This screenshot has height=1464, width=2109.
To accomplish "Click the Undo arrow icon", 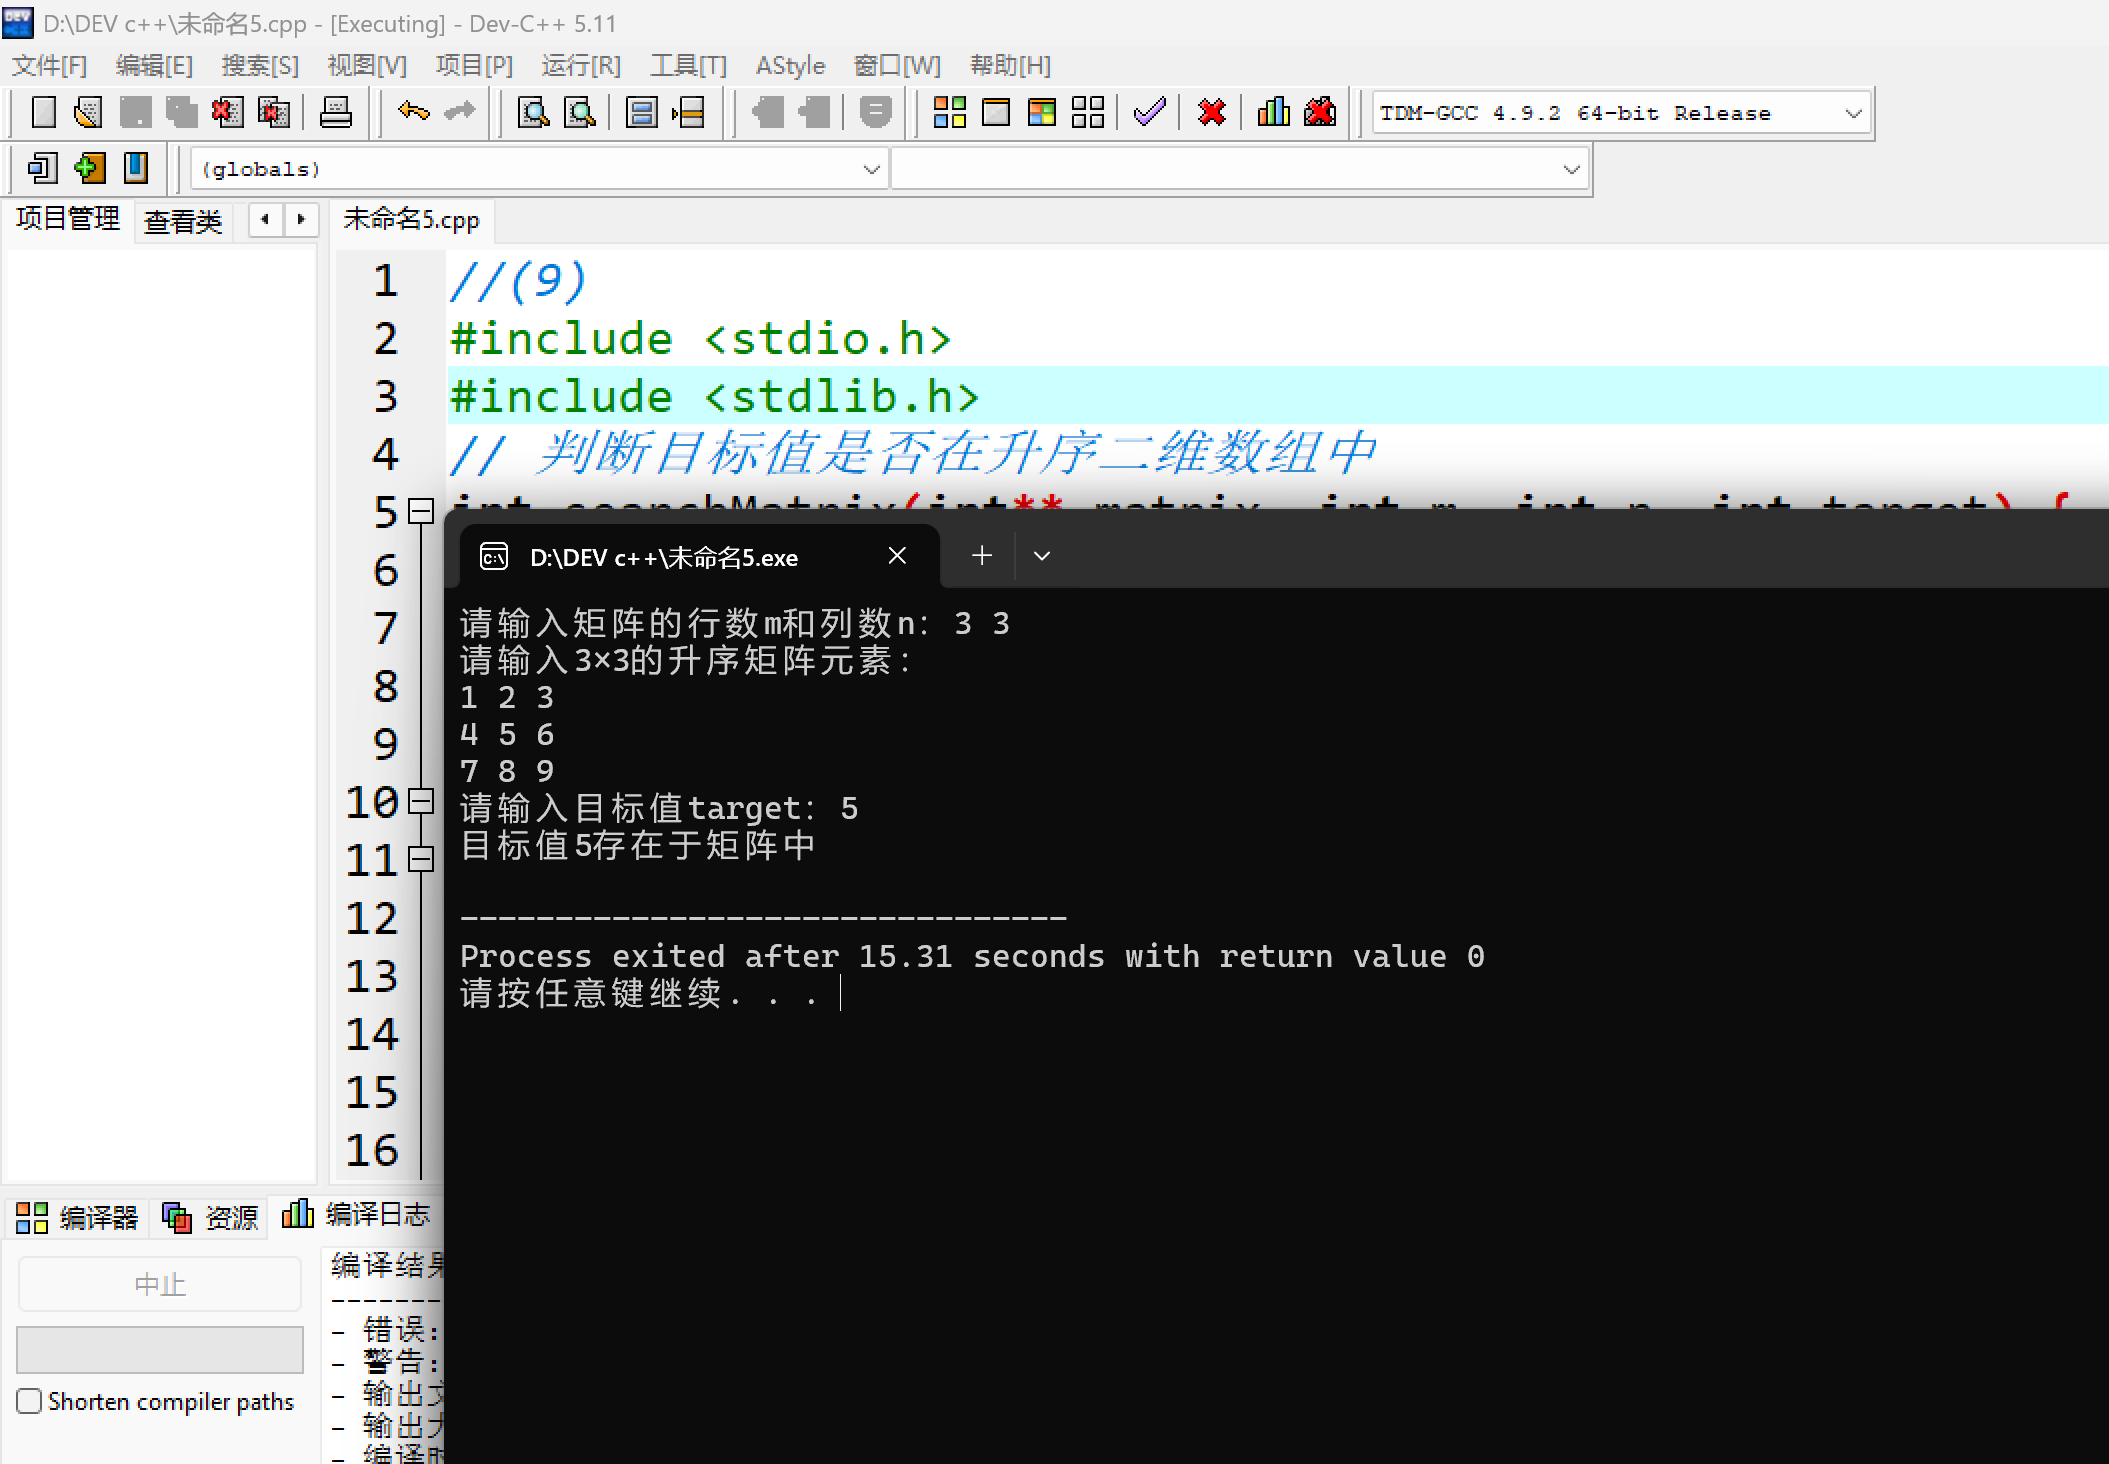I will click(413, 112).
